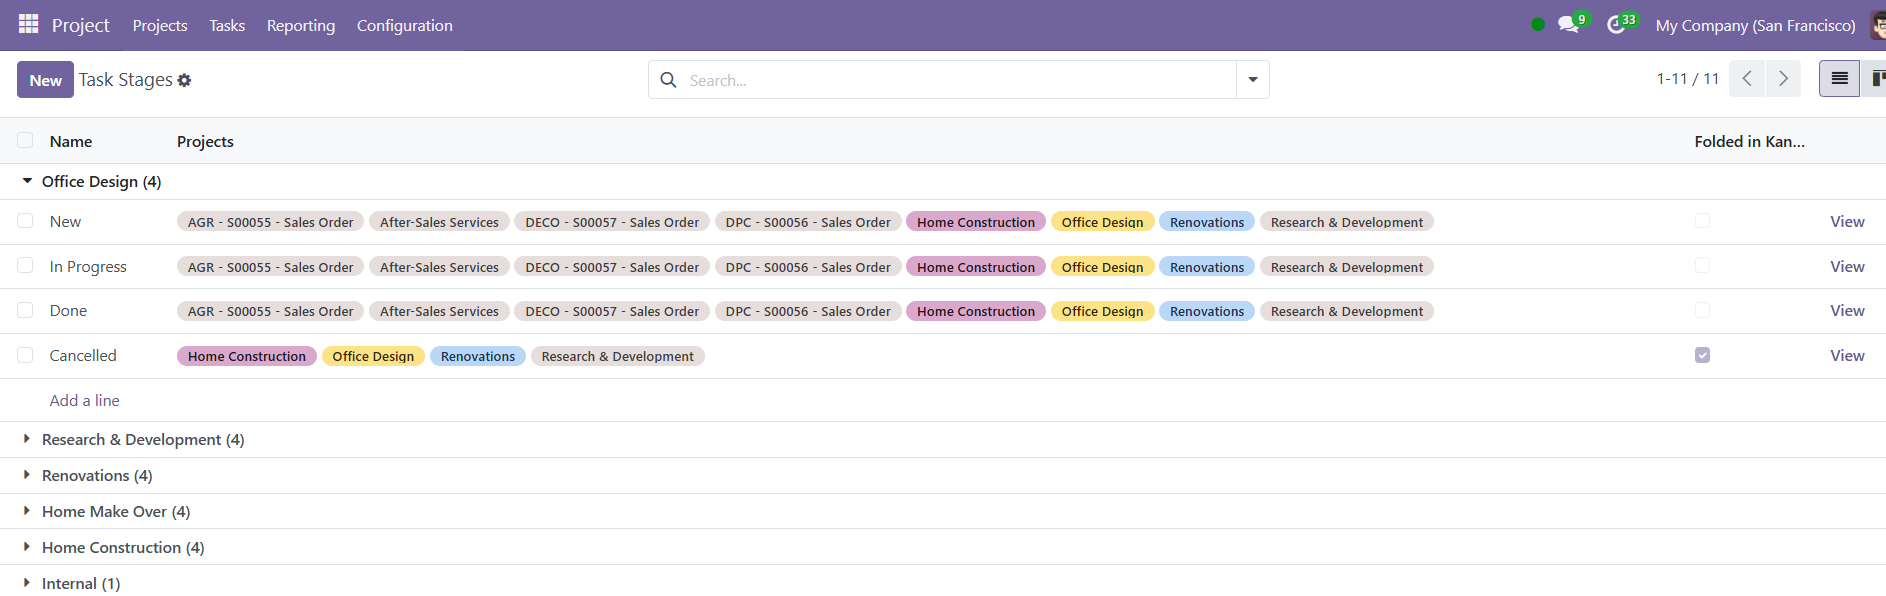Click View for the Done stage
Viewport: 1886px width, 596px height.
[1847, 310]
